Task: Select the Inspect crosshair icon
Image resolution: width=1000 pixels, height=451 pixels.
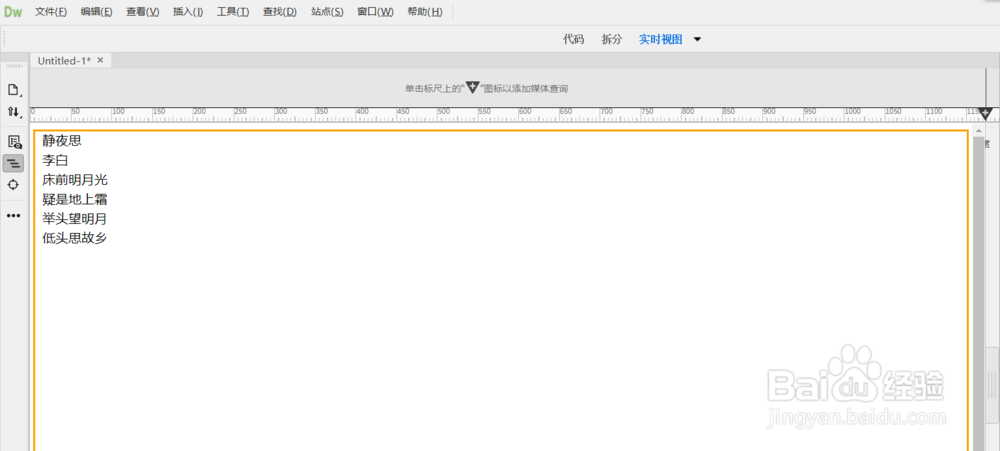Action: 13,185
